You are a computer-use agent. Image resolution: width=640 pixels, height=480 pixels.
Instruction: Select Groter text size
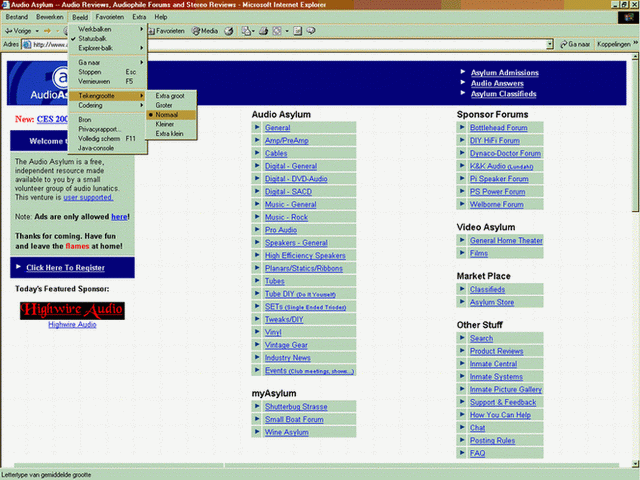[x=171, y=105]
